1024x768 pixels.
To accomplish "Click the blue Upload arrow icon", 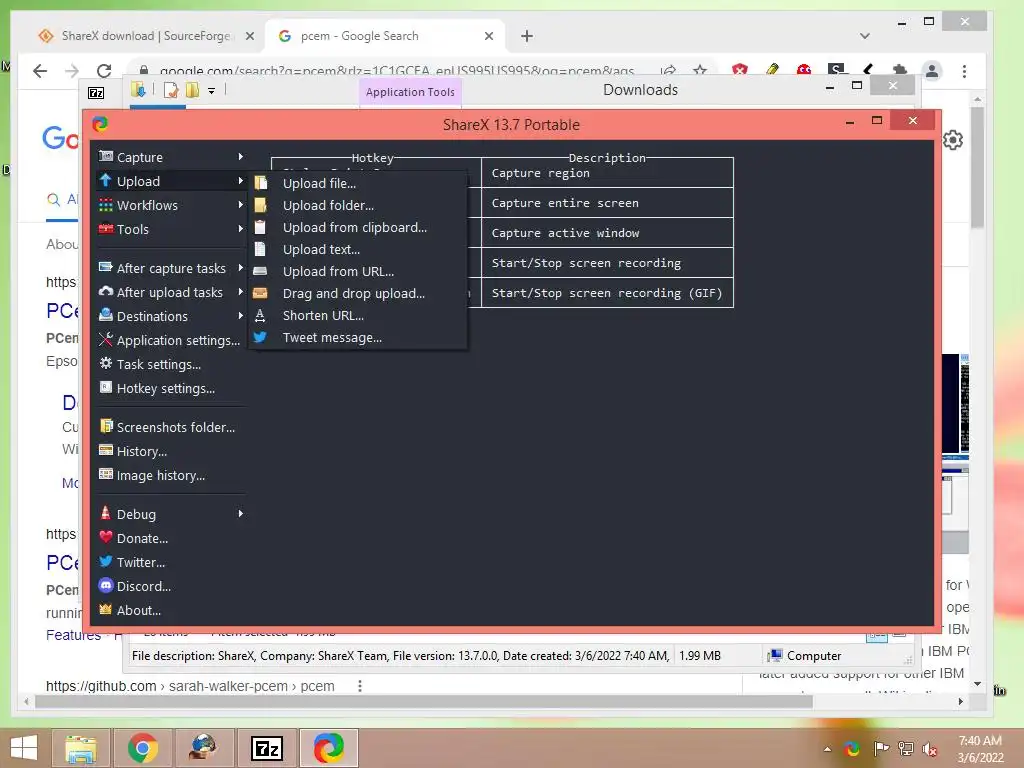I will coord(106,180).
